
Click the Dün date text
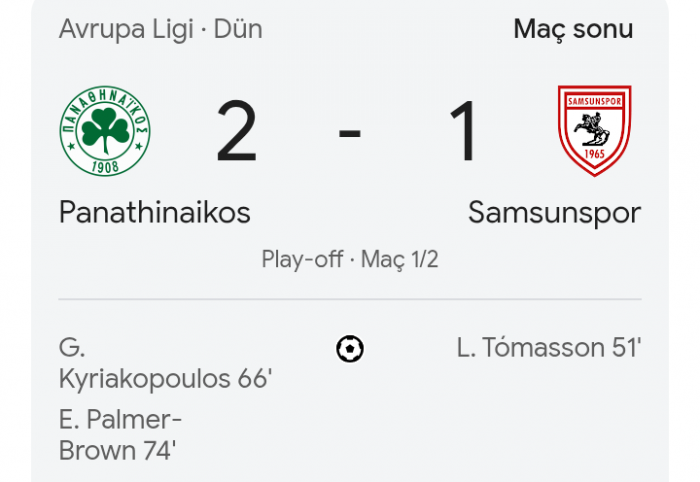[x=238, y=29]
